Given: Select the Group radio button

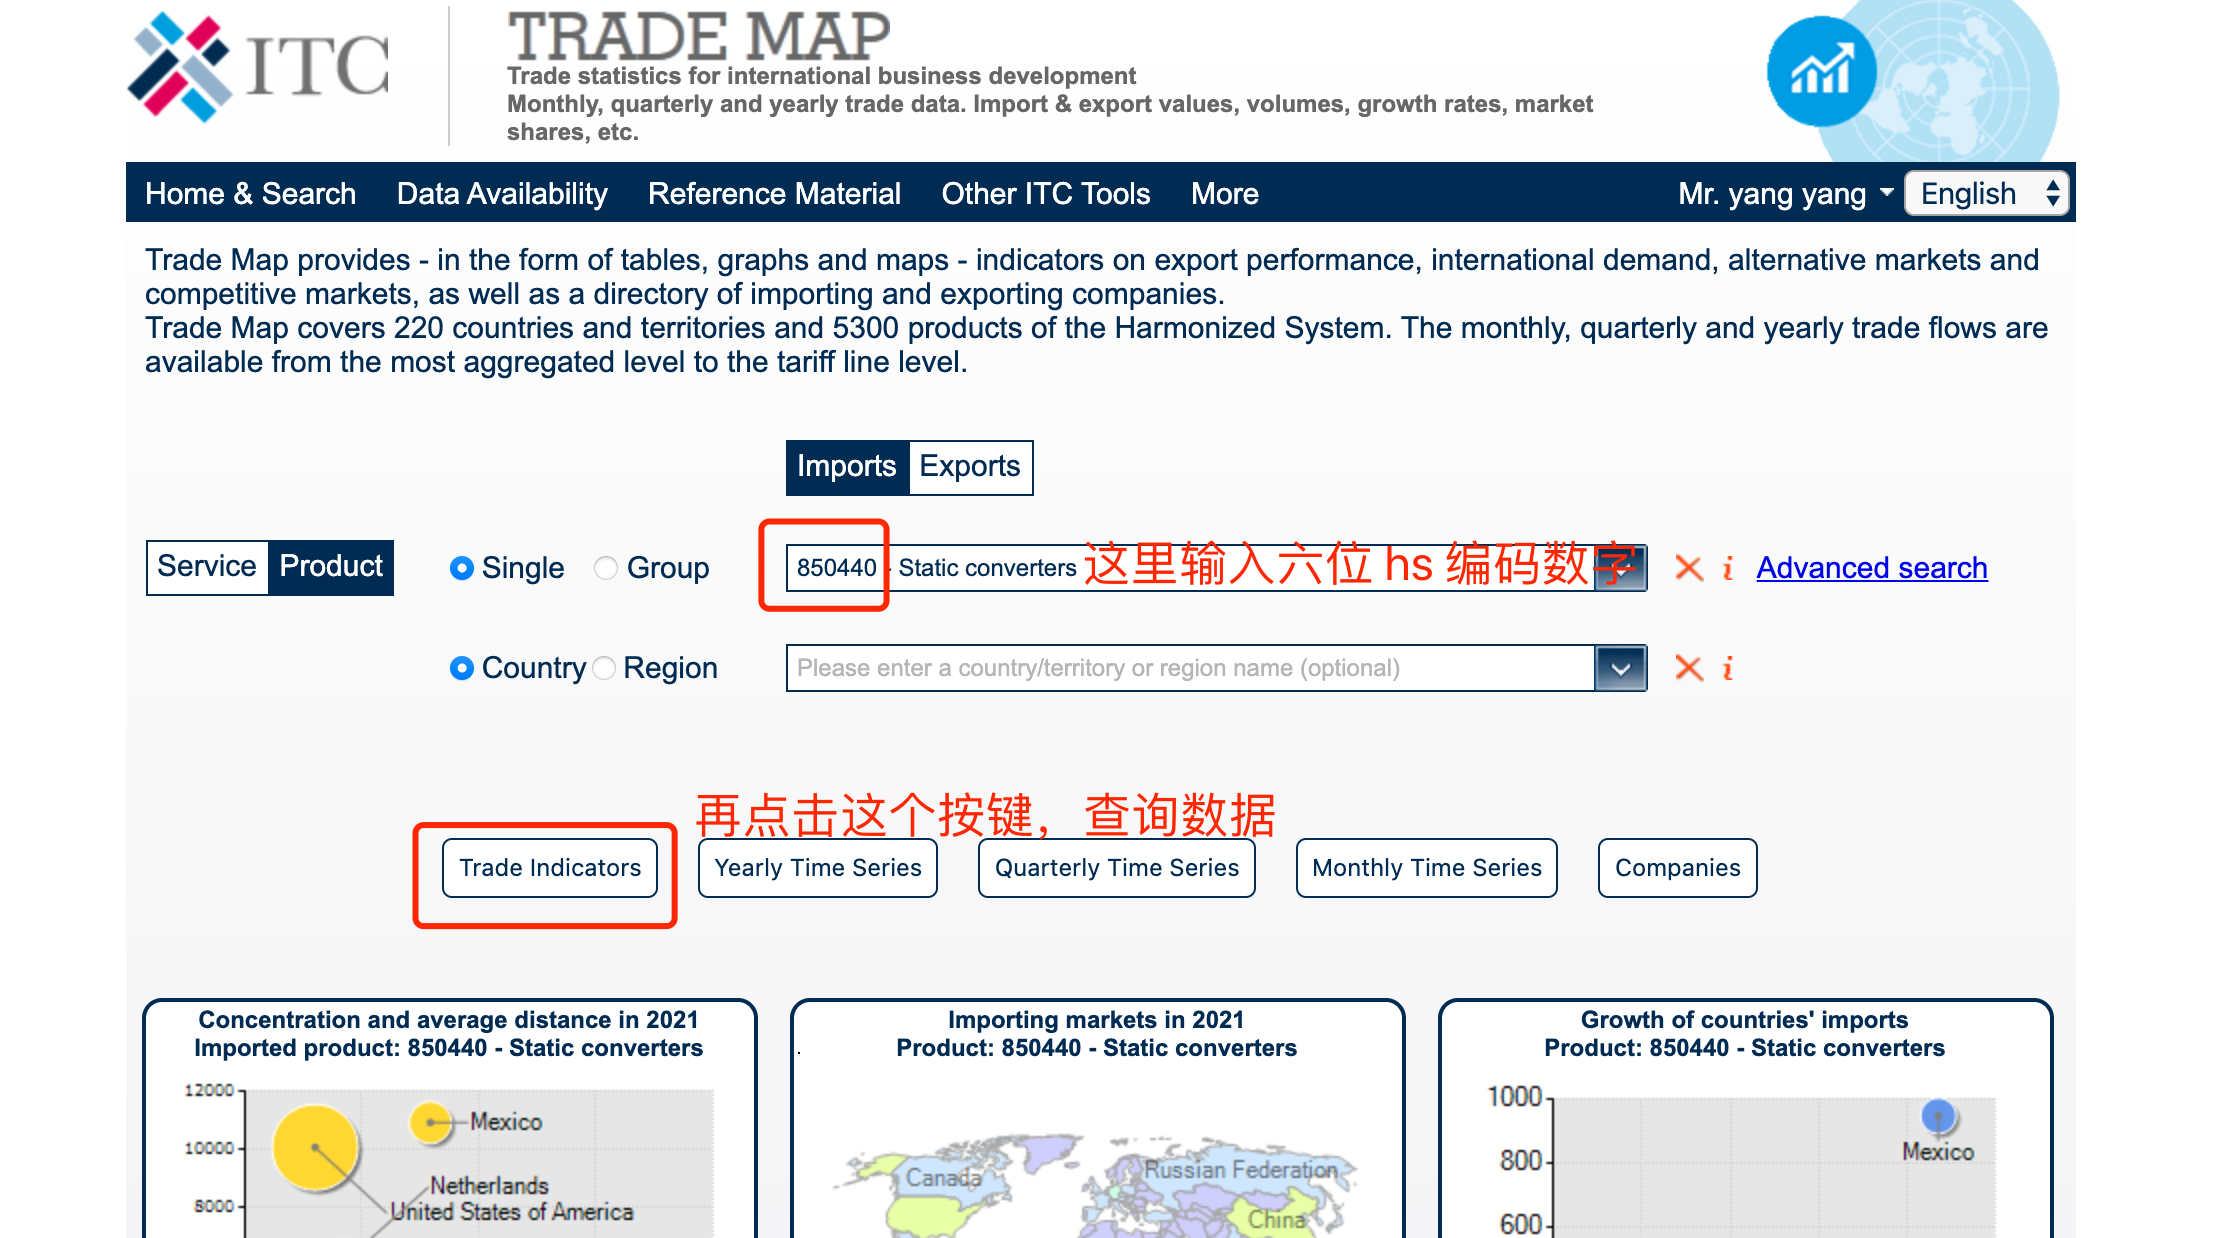Looking at the screenshot, I should [606, 568].
